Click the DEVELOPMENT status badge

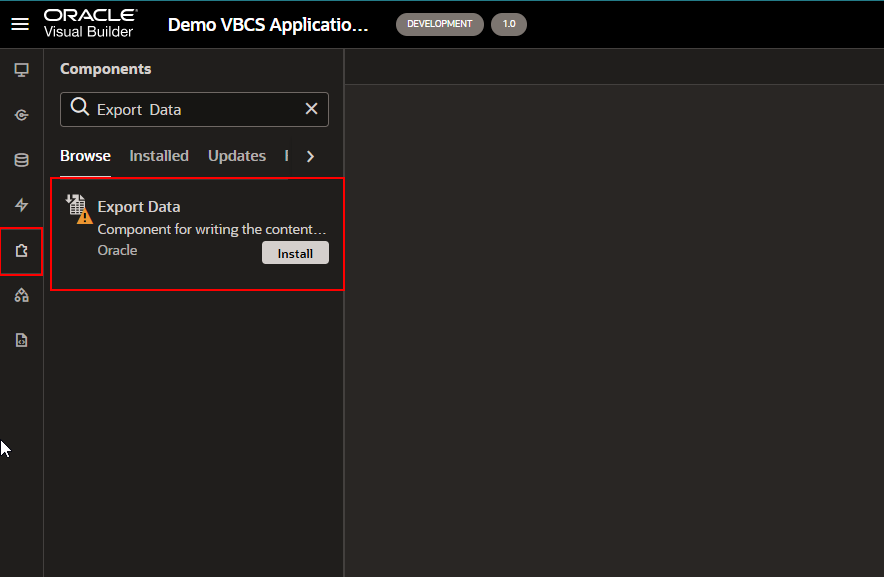coord(440,24)
